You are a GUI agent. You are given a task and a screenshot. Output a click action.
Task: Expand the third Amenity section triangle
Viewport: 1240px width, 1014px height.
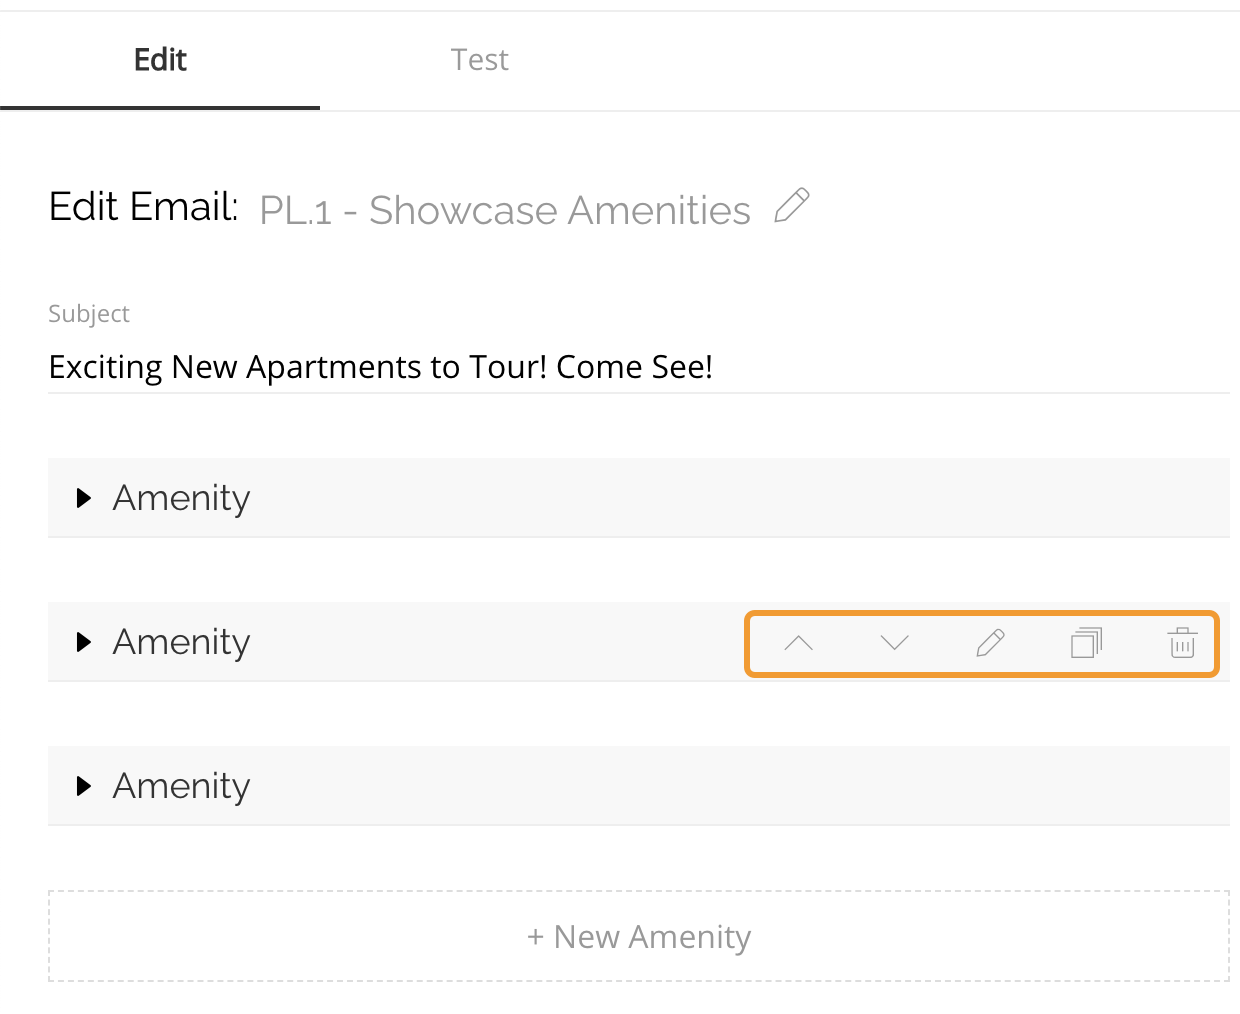pyautogui.click(x=84, y=786)
